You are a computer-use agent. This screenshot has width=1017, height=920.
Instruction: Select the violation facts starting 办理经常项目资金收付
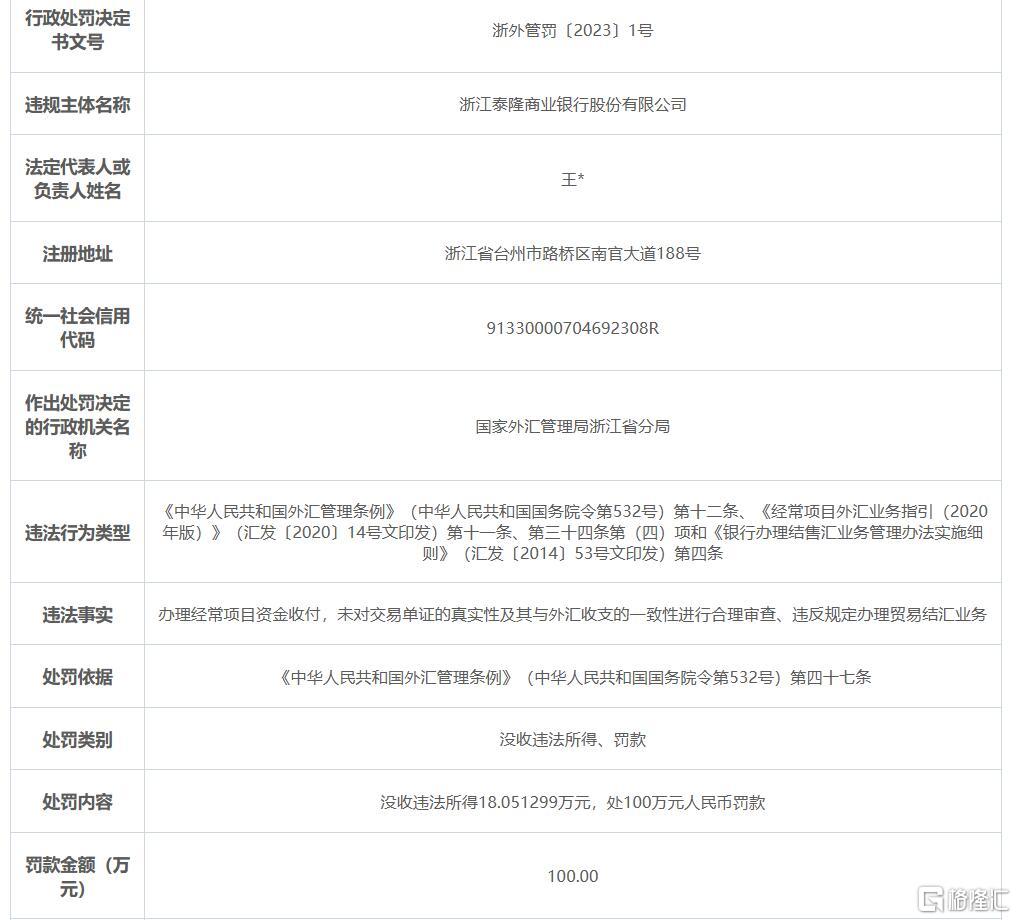pyautogui.click(x=572, y=614)
